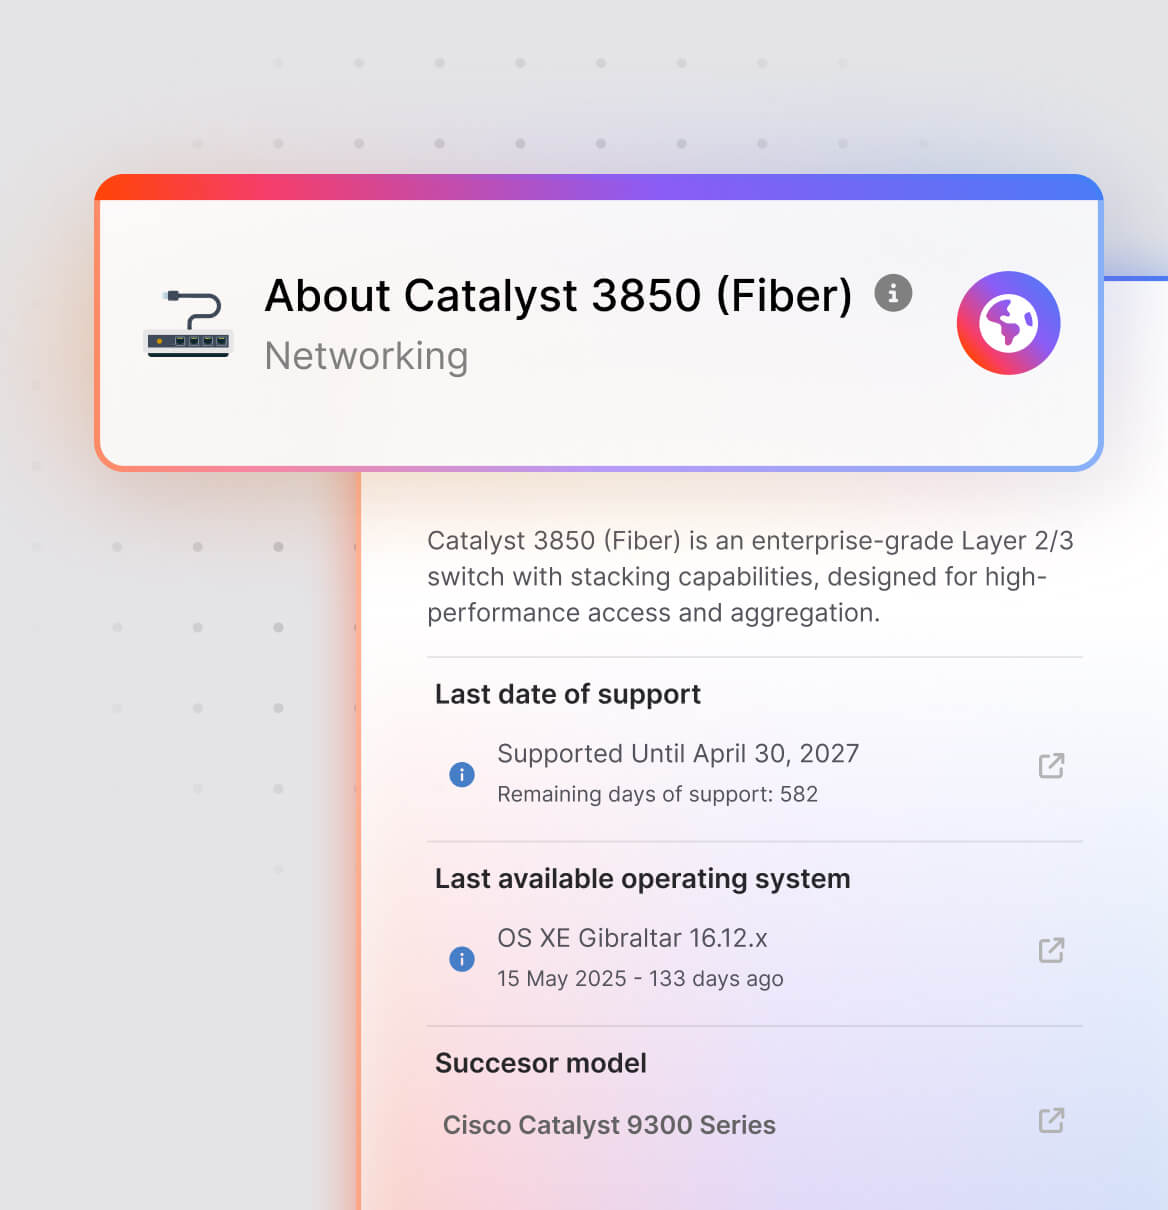
Task: Click the network switch device icon
Action: [188, 324]
